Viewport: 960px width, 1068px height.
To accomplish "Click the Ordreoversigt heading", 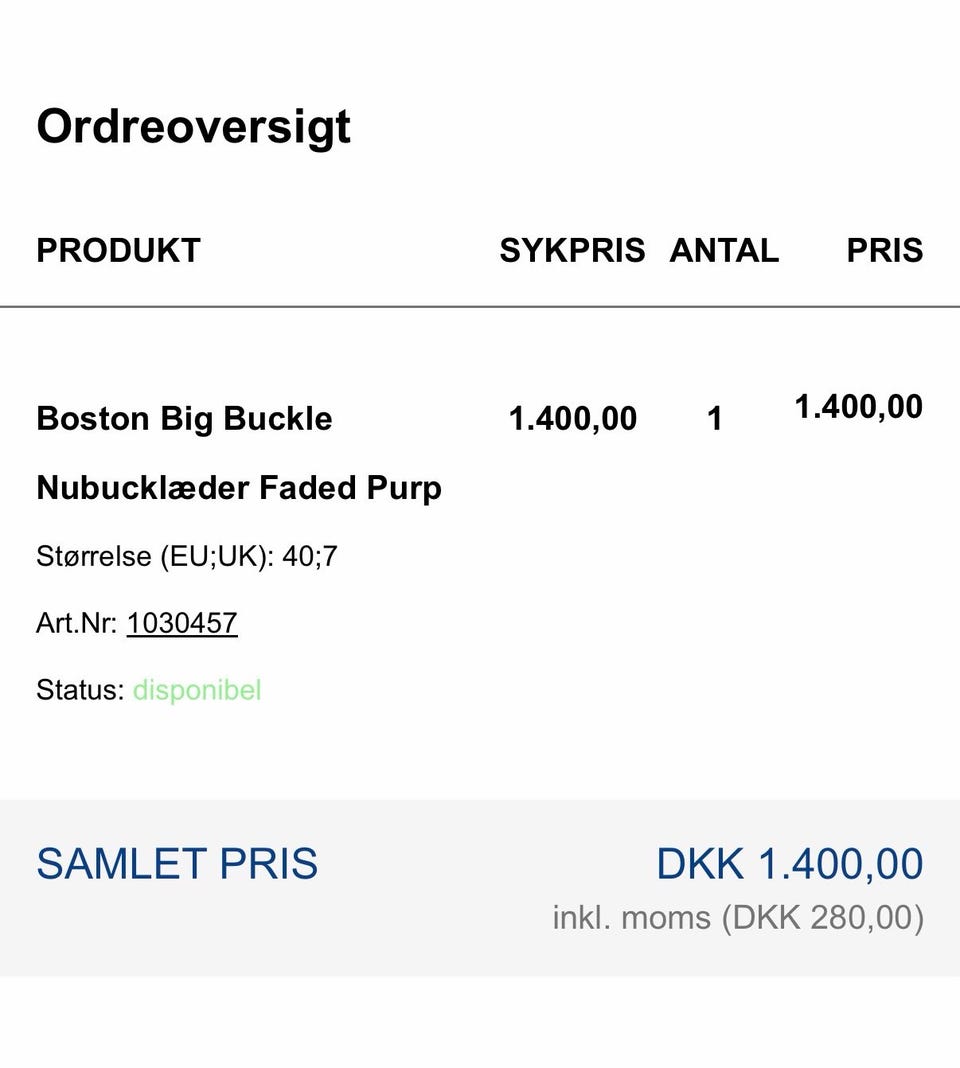I will [x=193, y=127].
